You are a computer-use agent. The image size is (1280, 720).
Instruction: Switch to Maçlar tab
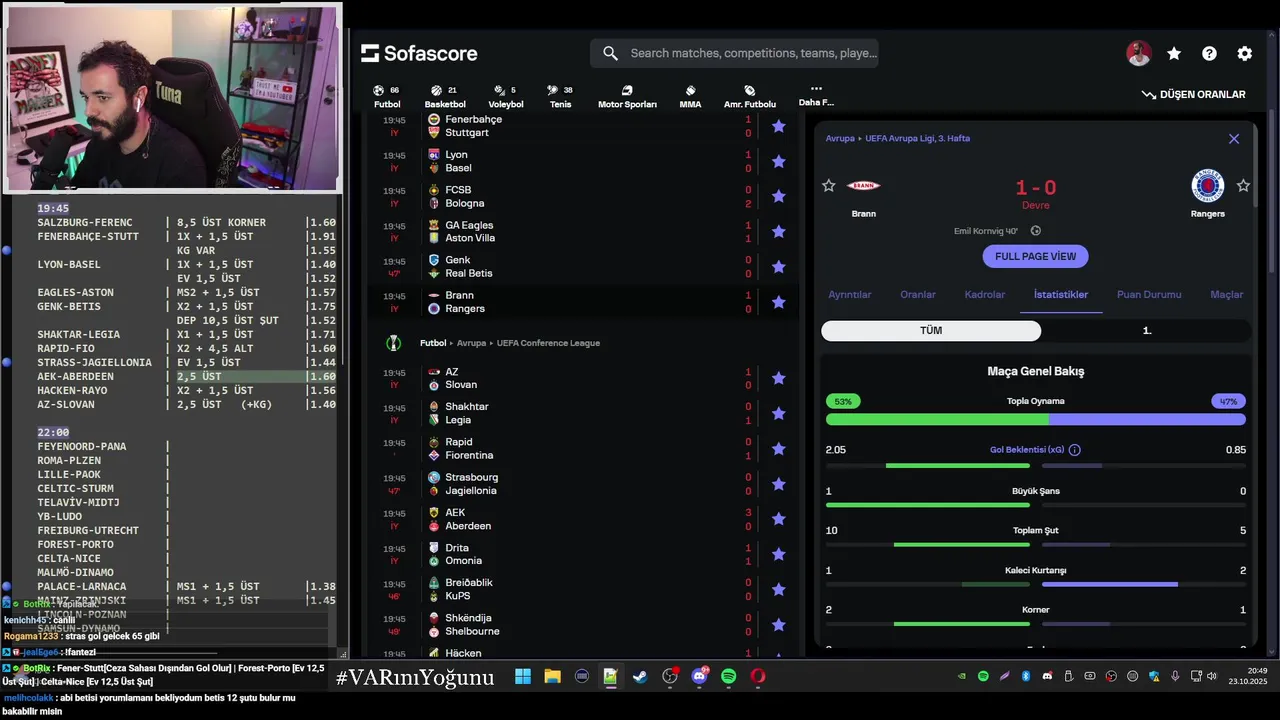1227,294
